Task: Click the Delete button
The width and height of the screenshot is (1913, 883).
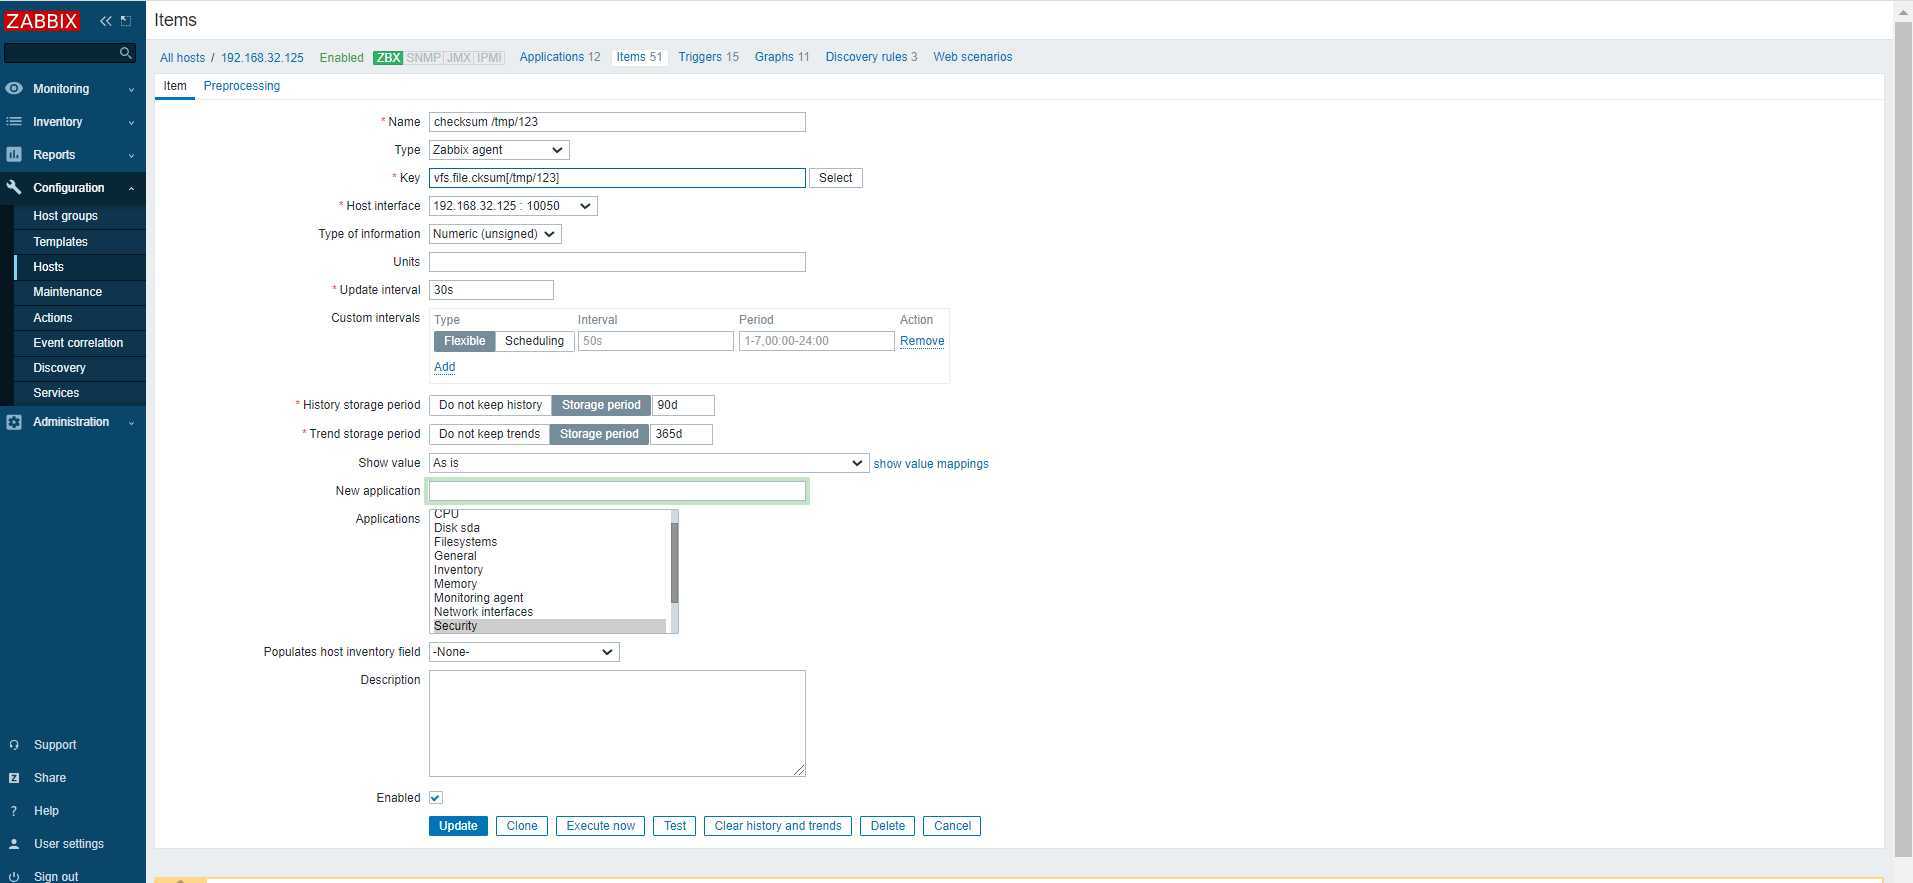Action: [x=887, y=826]
